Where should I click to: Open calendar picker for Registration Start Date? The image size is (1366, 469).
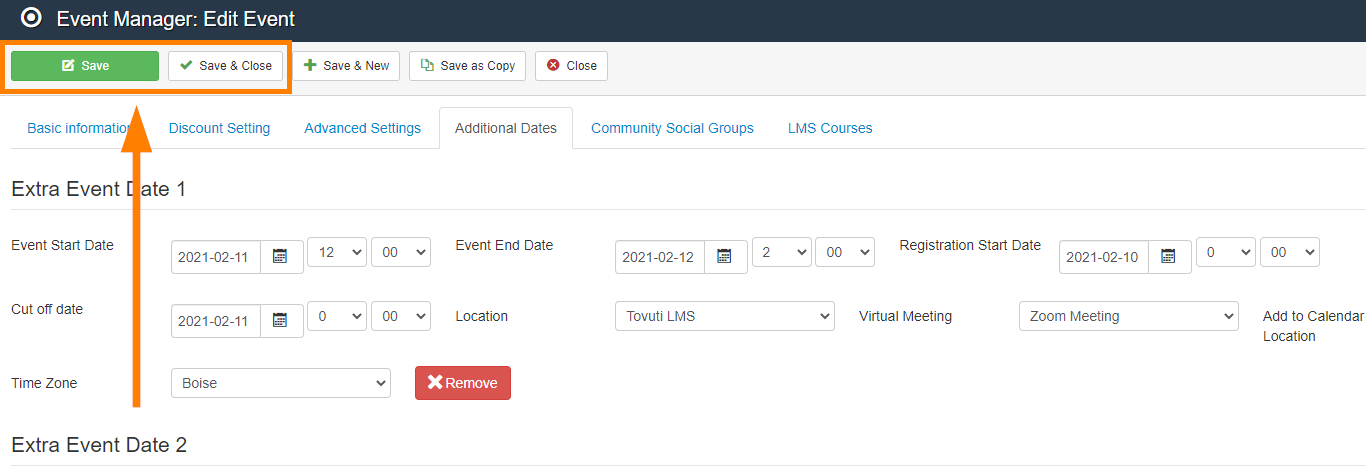coord(1169,257)
